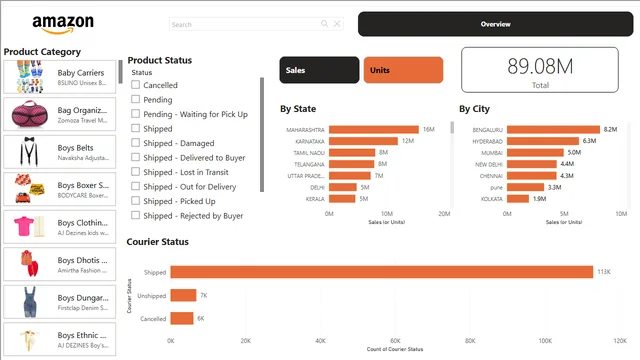
Task: Choose the Boys Ethnic category card
Action: pyautogui.click(x=60, y=339)
